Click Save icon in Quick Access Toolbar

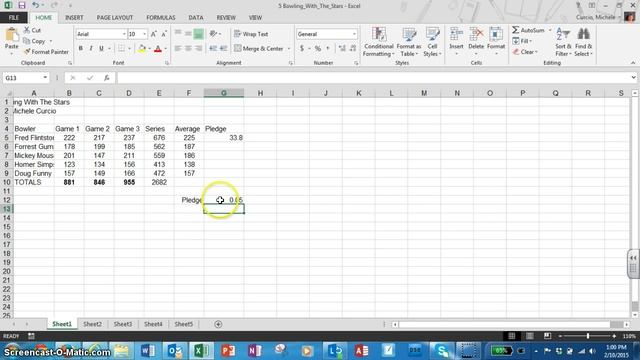coord(22,6)
